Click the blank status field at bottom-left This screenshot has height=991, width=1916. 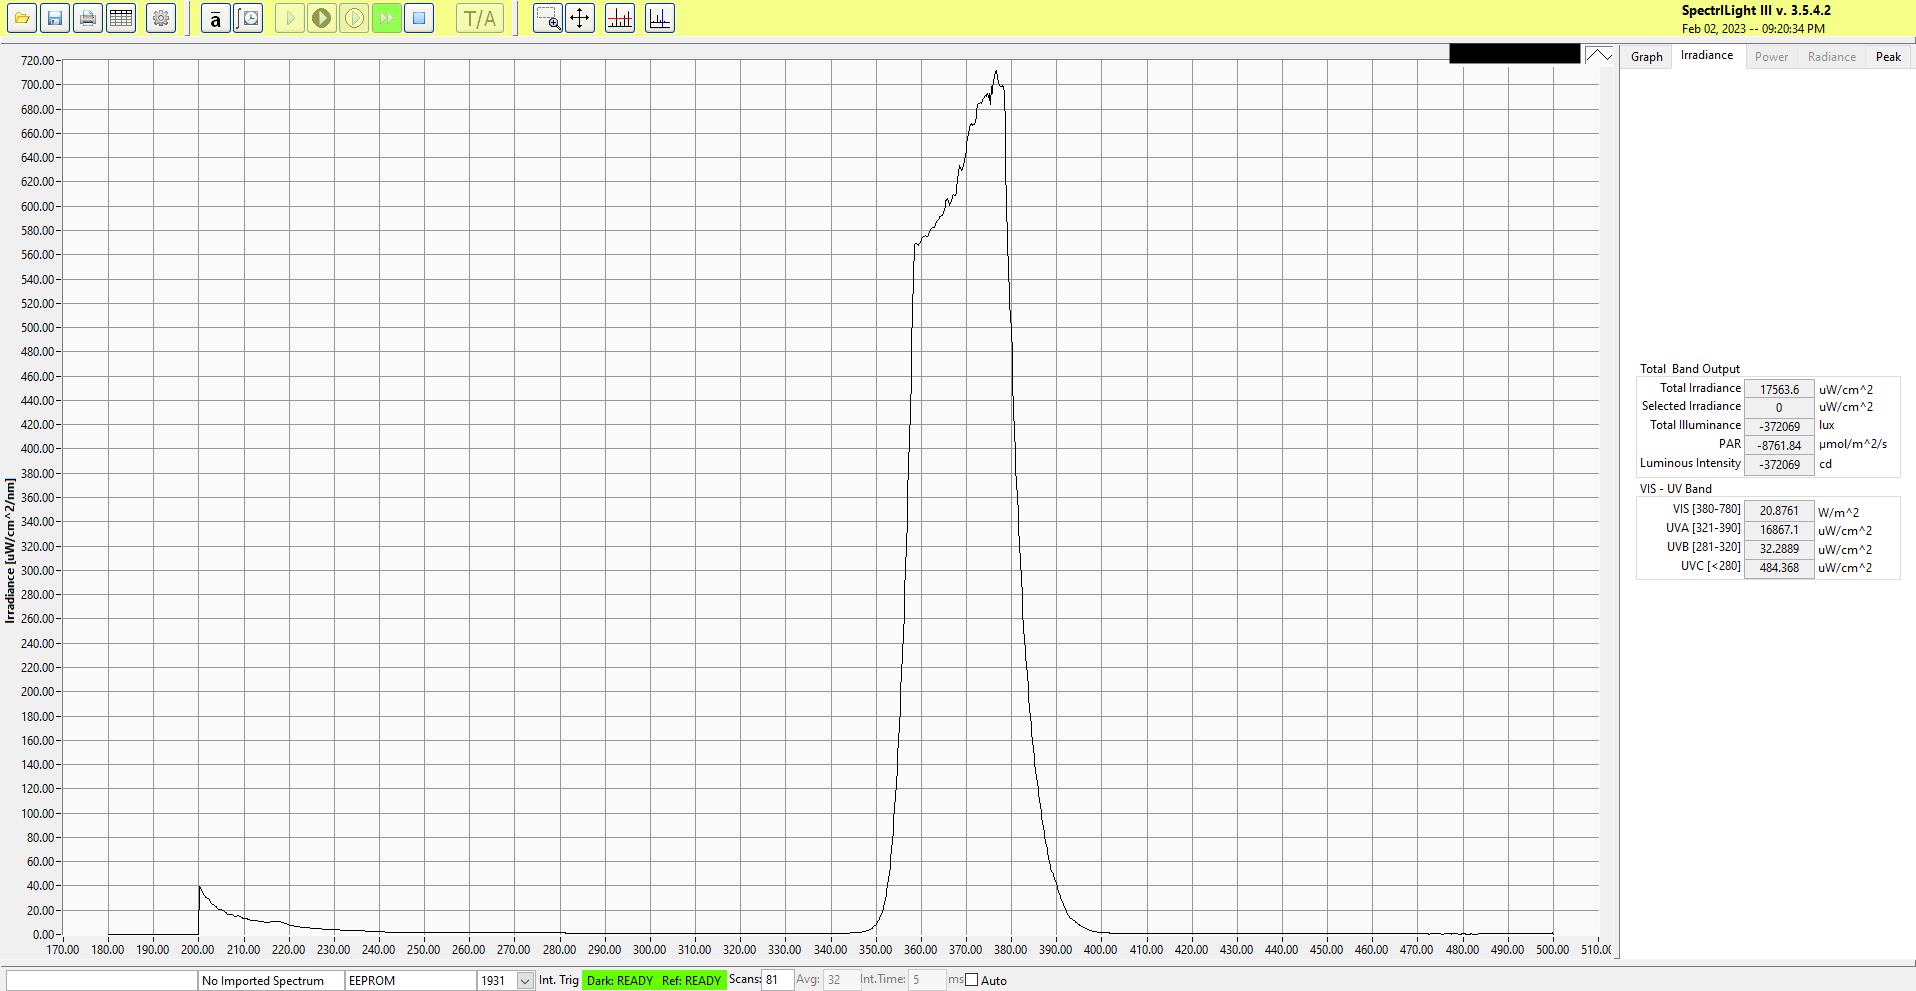pos(102,981)
